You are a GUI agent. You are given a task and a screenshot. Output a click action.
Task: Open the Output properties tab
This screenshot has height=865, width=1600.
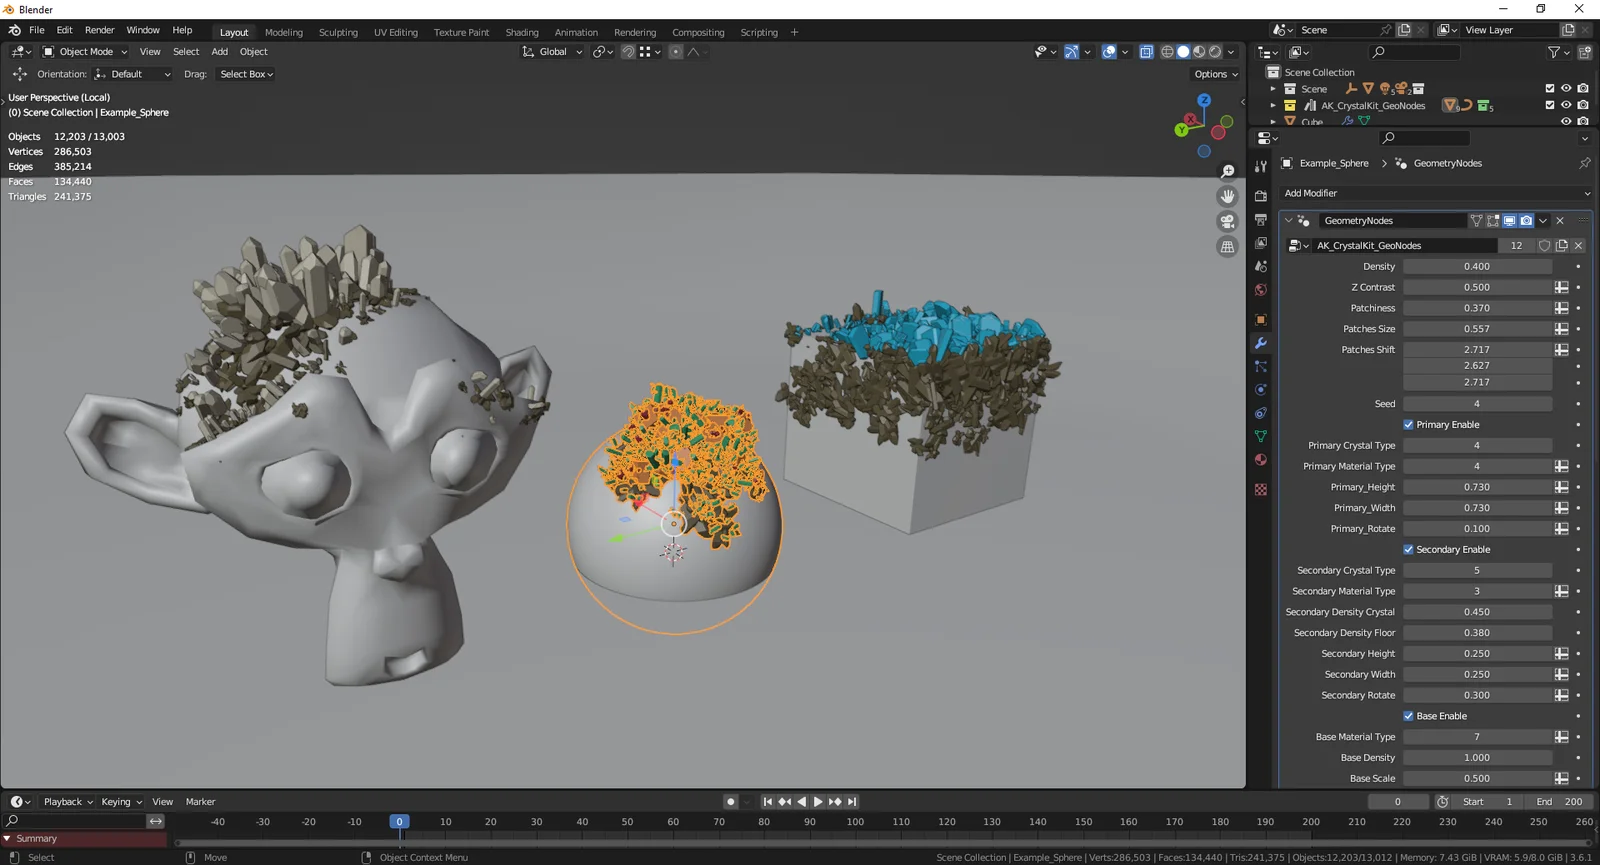(x=1261, y=220)
